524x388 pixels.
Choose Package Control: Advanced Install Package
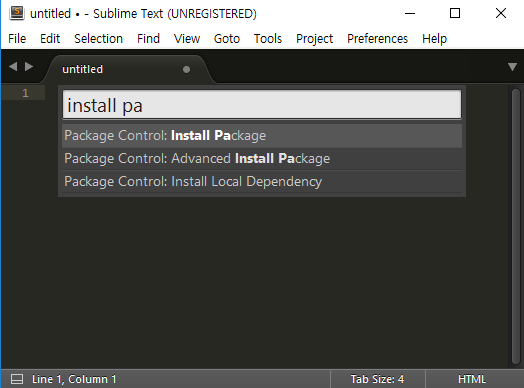click(262, 158)
